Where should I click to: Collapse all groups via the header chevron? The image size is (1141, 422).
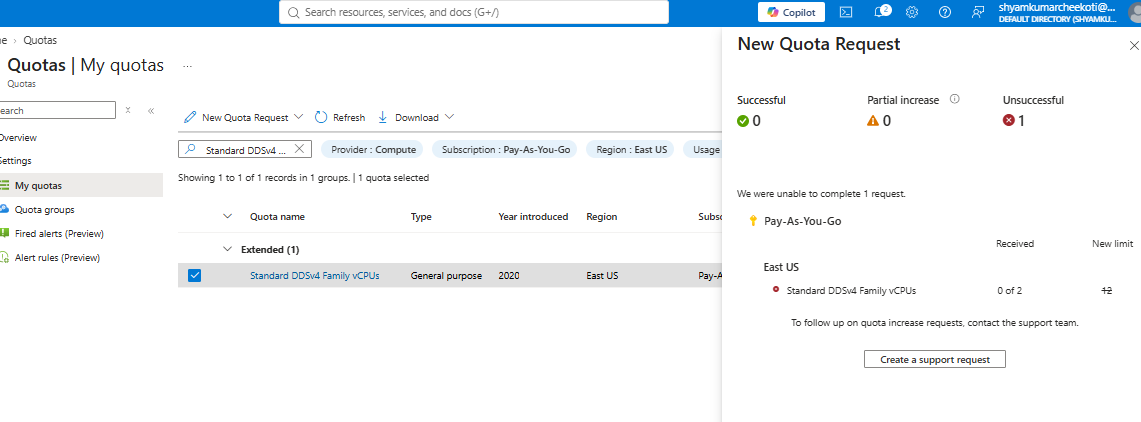click(228, 216)
